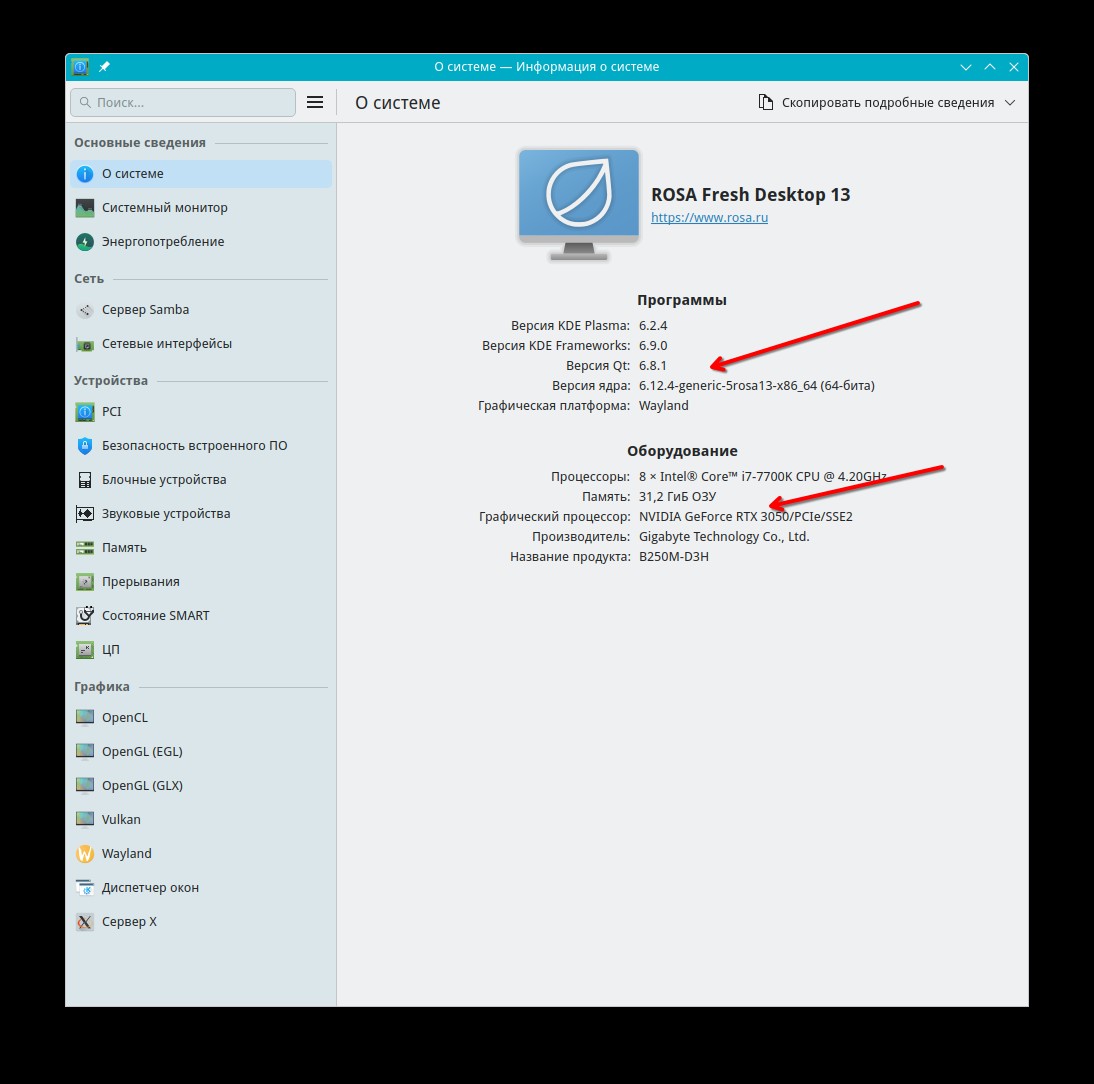Open the OpenGL (GLX) icon
The image size is (1094, 1084).
(x=84, y=786)
